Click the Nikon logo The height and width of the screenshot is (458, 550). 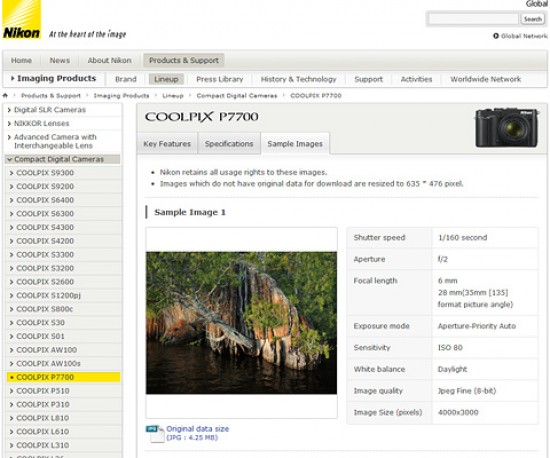(x=21, y=19)
